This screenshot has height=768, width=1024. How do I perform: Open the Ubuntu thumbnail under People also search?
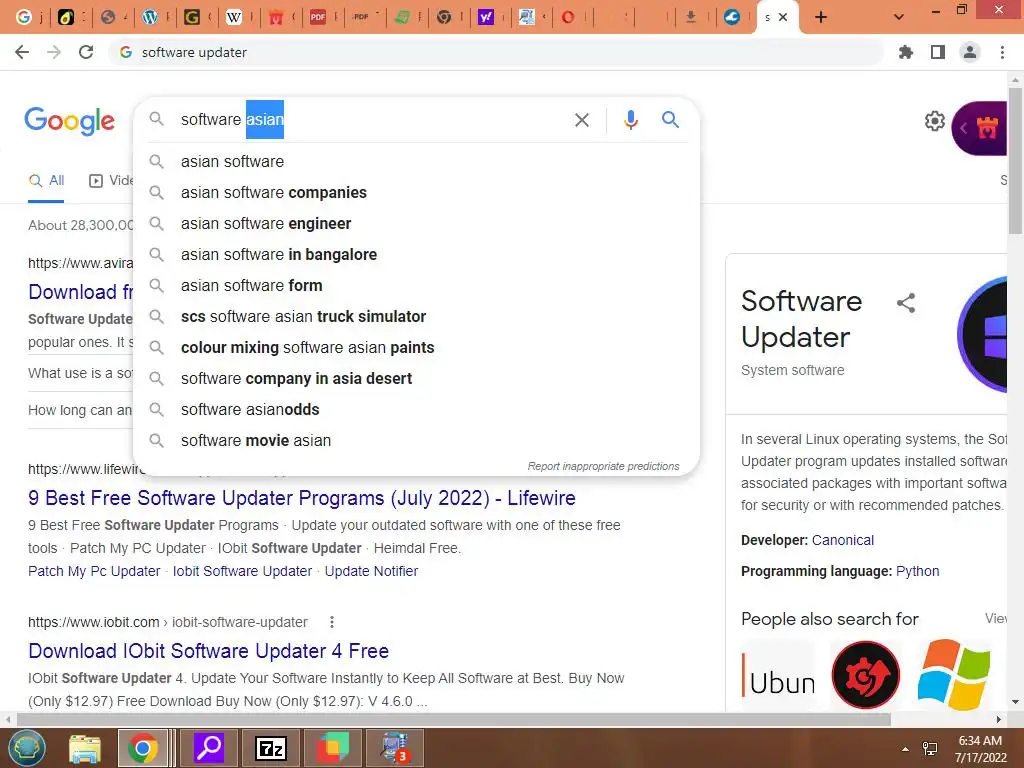tap(778, 675)
